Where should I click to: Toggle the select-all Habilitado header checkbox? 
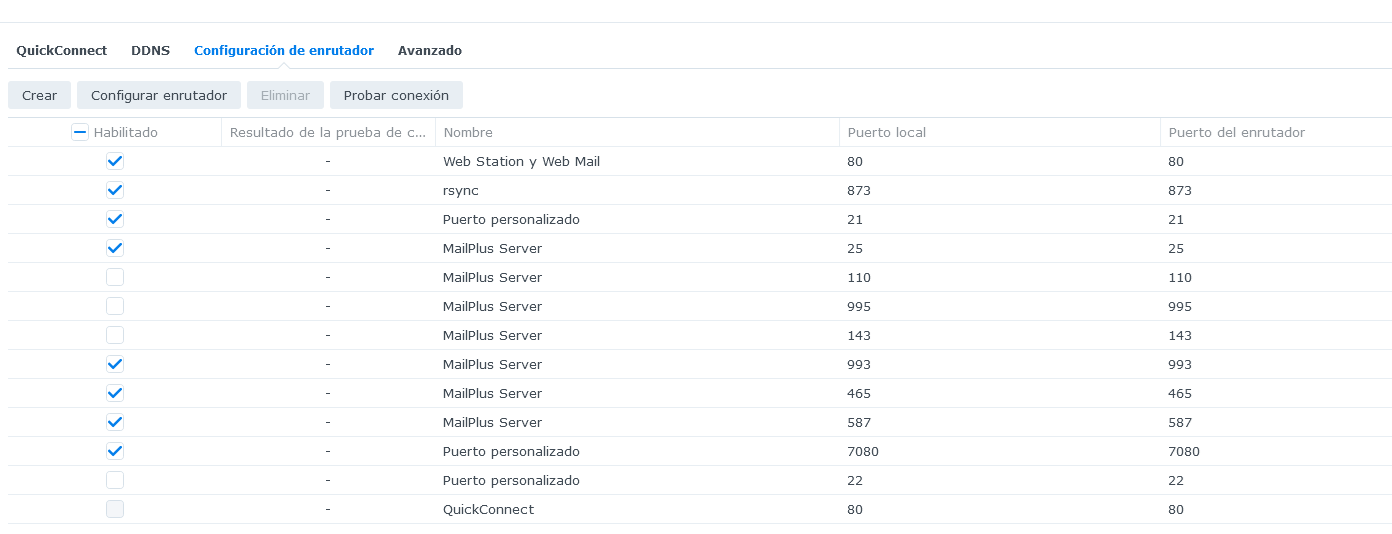pyautogui.click(x=80, y=132)
